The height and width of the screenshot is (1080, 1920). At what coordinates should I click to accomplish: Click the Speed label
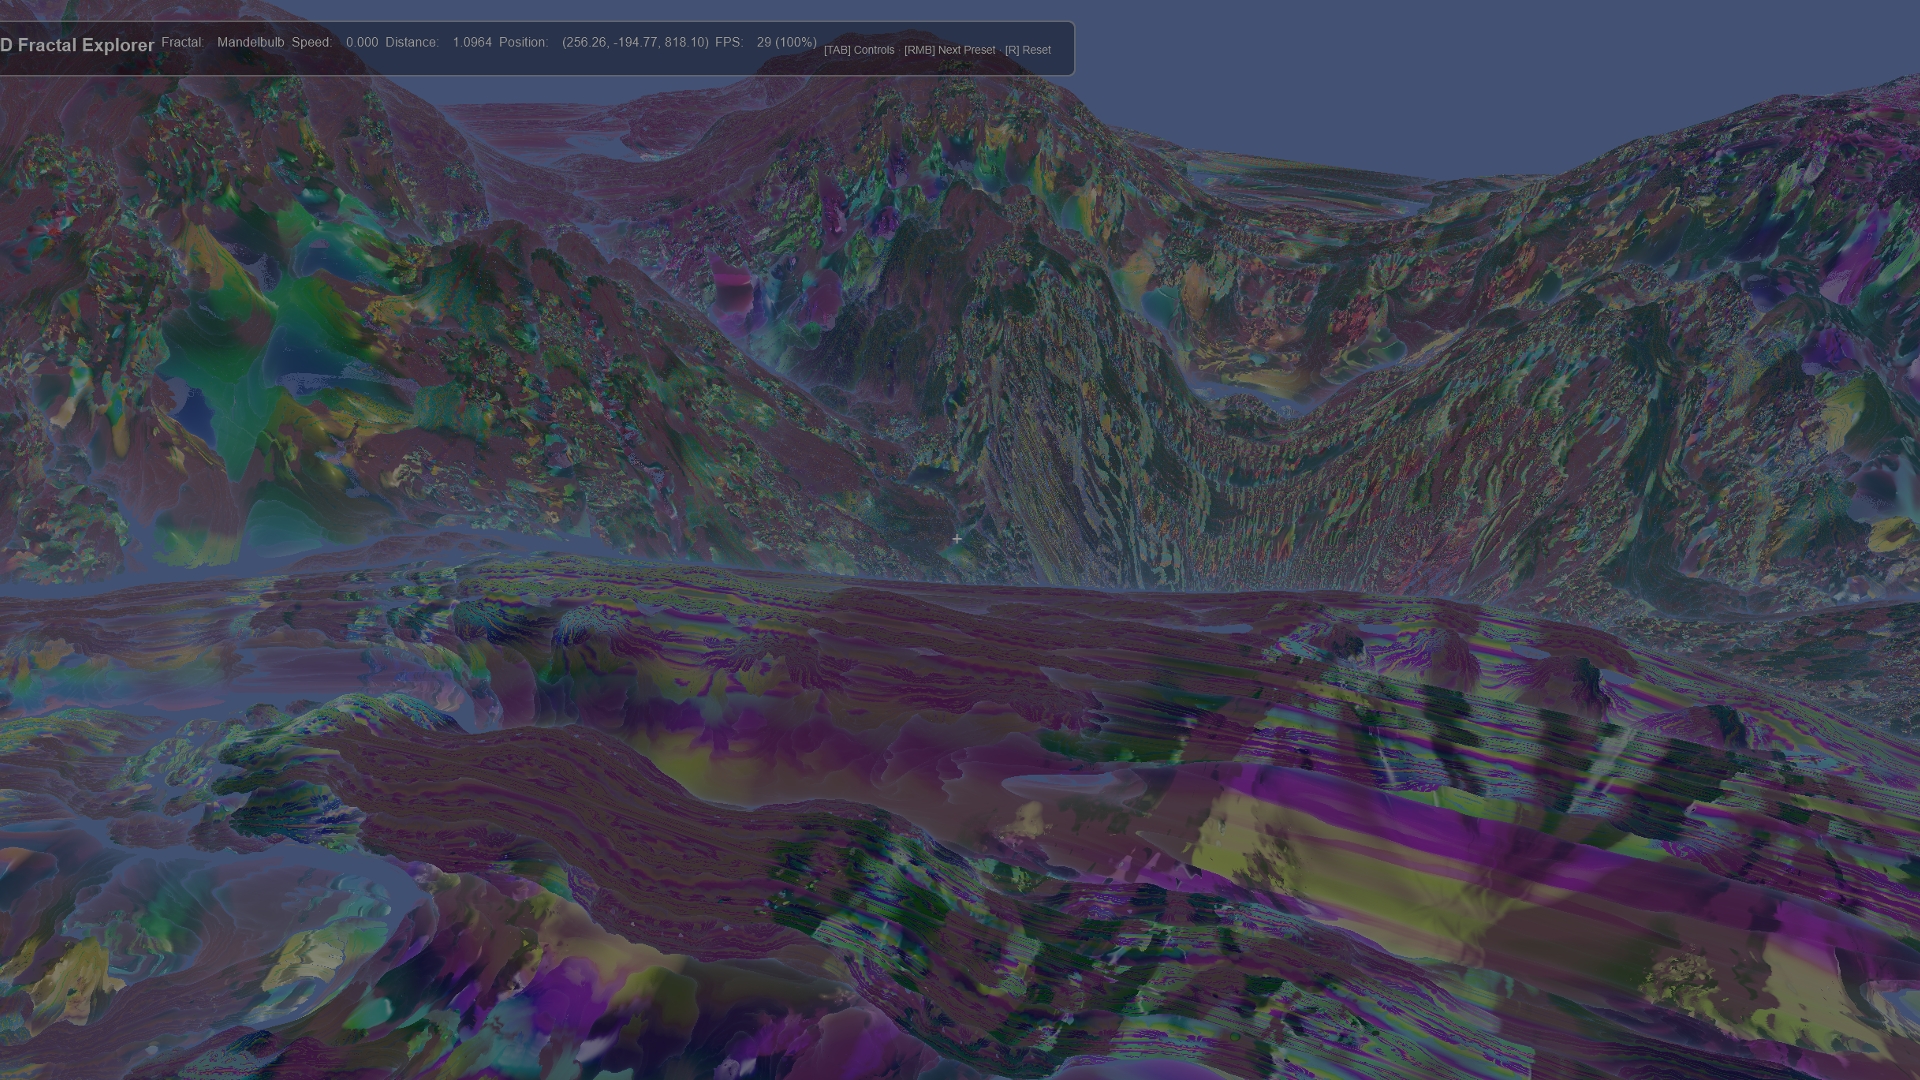click(311, 42)
